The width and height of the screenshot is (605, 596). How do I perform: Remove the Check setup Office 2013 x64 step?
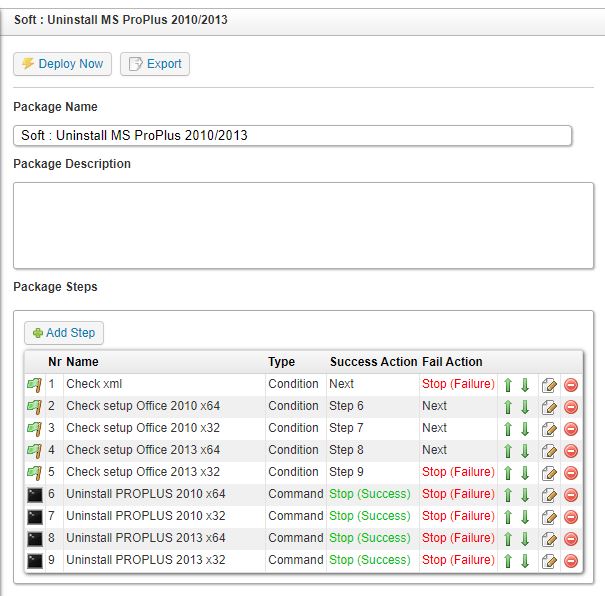point(571,451)
